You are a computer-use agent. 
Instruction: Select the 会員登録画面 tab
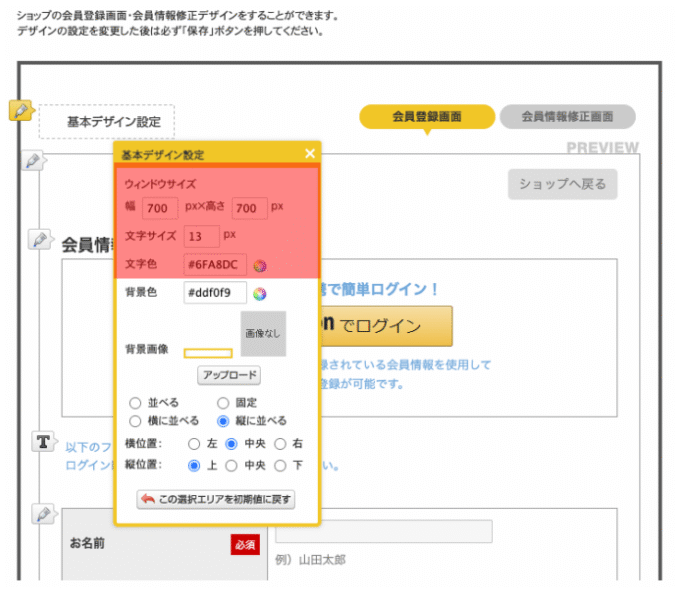(427, 116)
